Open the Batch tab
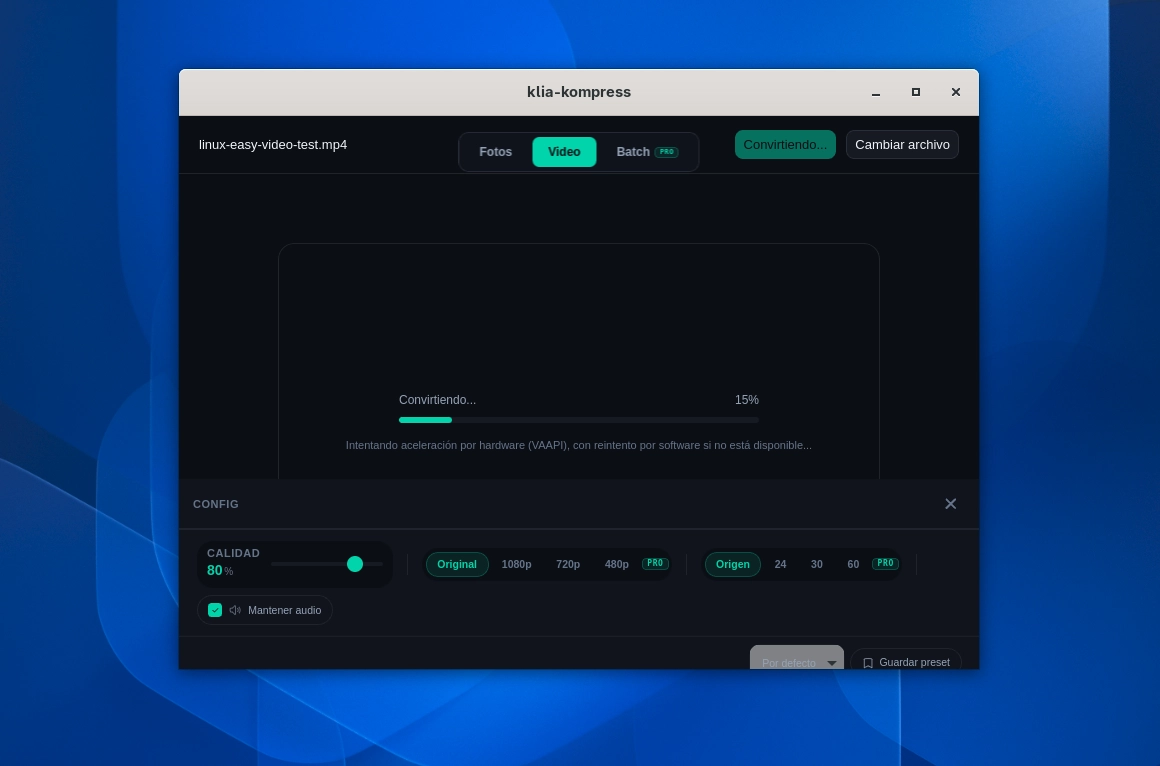Screen dimensions: 1160x766 647,152
